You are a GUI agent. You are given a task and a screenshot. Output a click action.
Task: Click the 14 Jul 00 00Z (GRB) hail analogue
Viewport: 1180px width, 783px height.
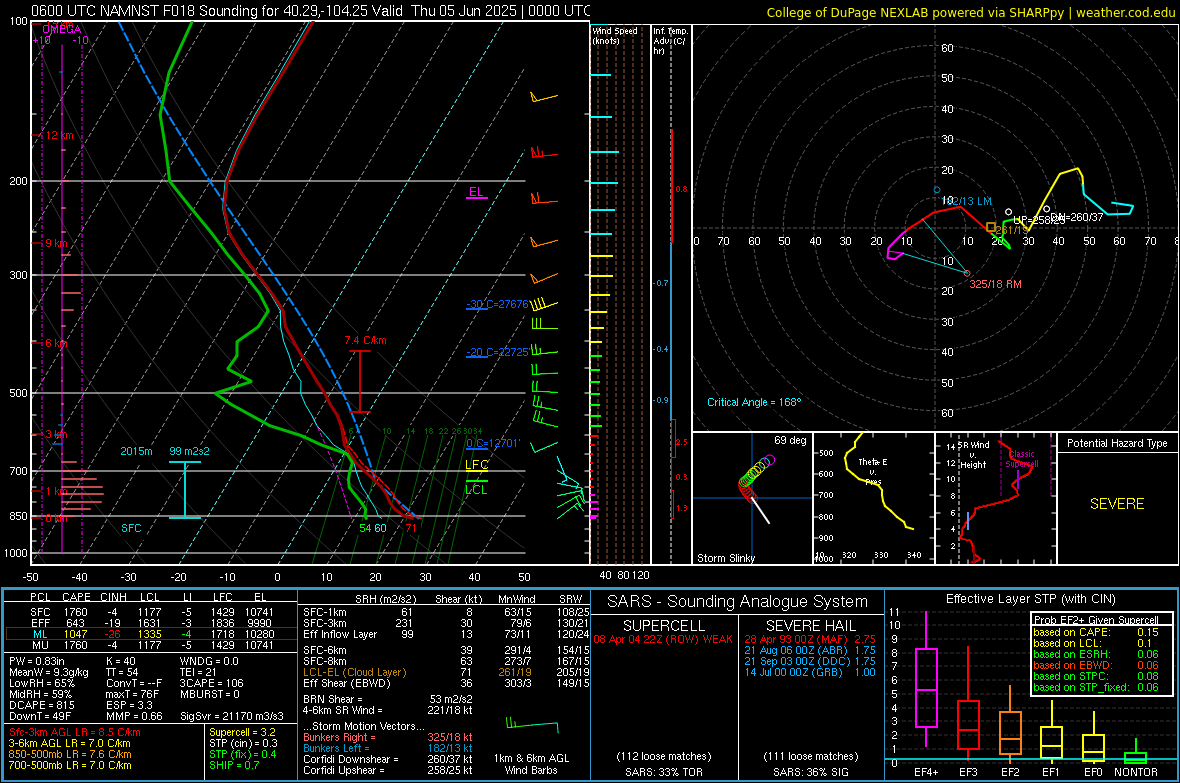tap(810, 672)
